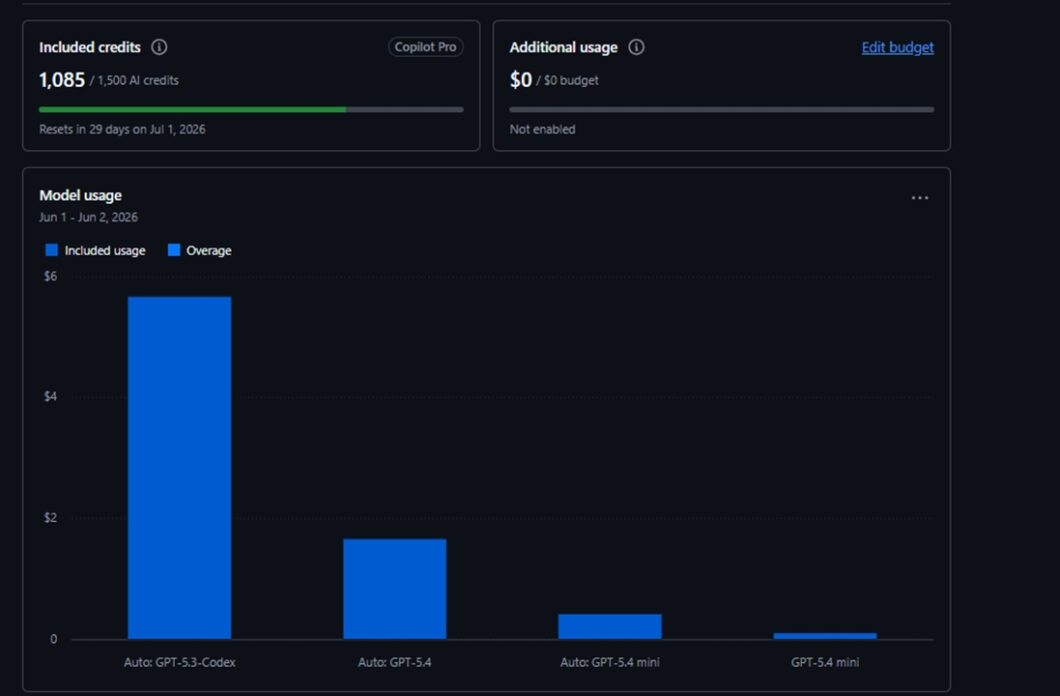Click the Jun 1 - Jun 2, 2026 date range
1060x696 pixels.
89,217
